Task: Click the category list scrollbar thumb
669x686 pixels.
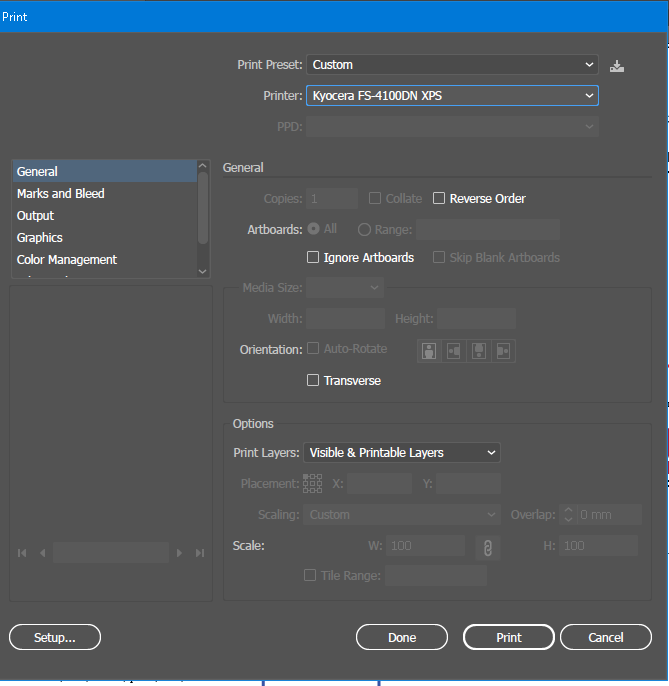Action: (x=203, y=208)
